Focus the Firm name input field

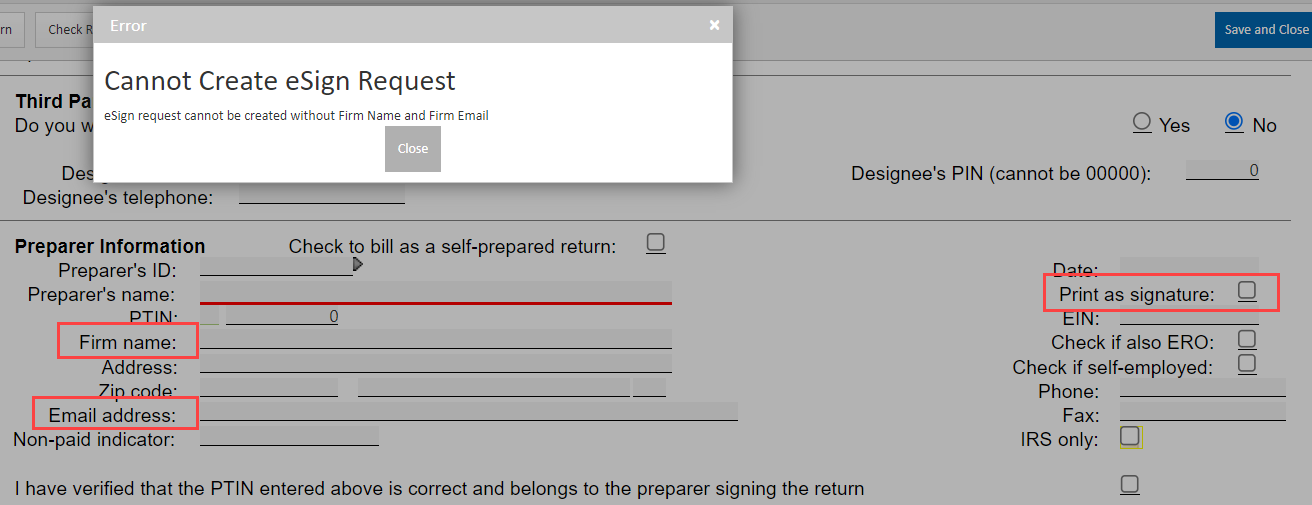click(x=436, y=340)
